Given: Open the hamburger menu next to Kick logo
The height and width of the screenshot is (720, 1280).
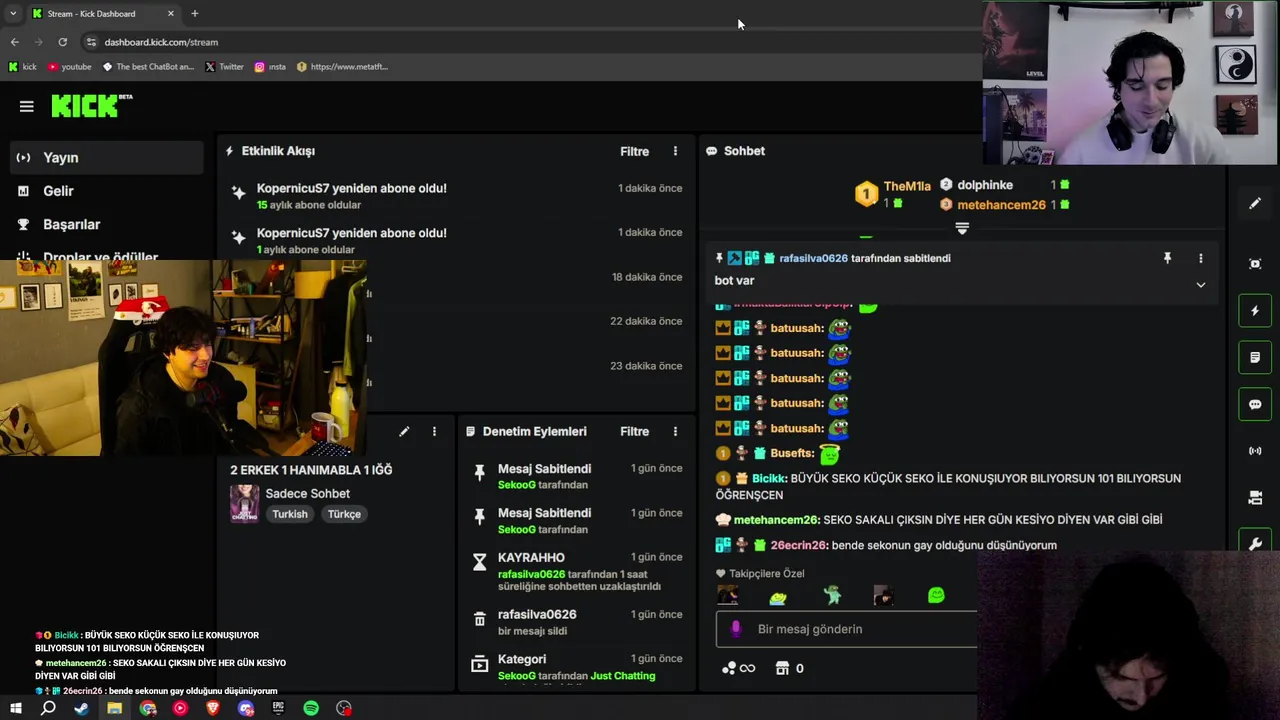Looking at the screenshot, I should point(27,106).
